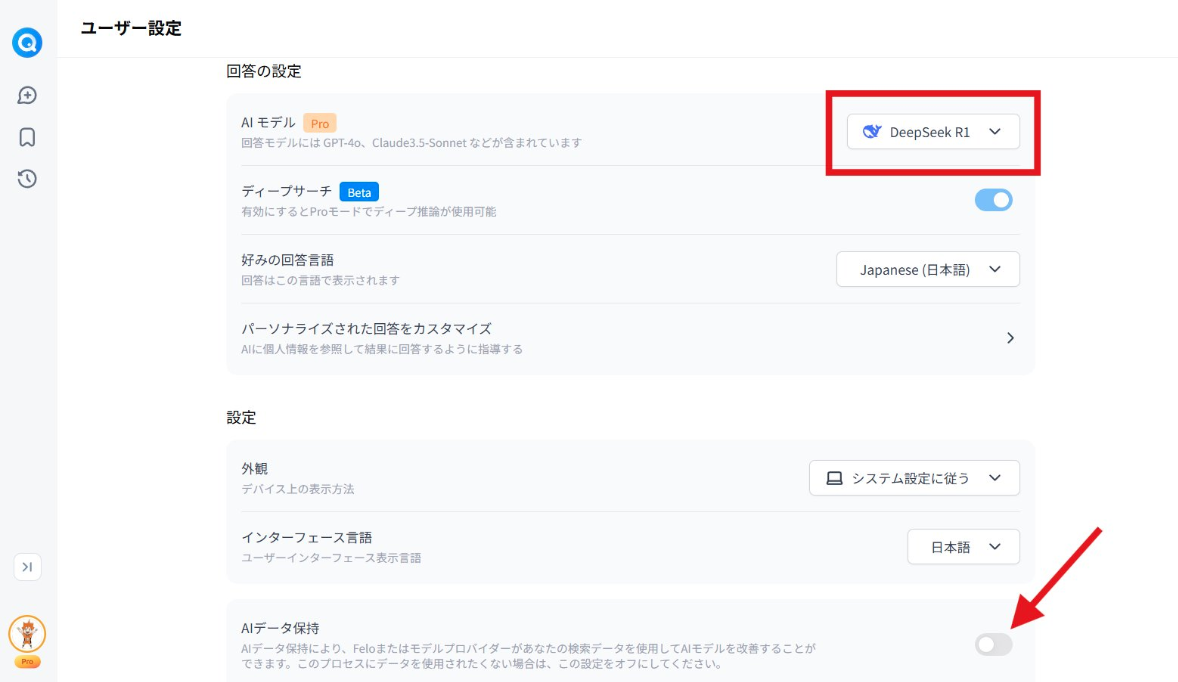Disable the ディープサーチ toggle
Viewport: 1178px width, 682px height.
993,200
